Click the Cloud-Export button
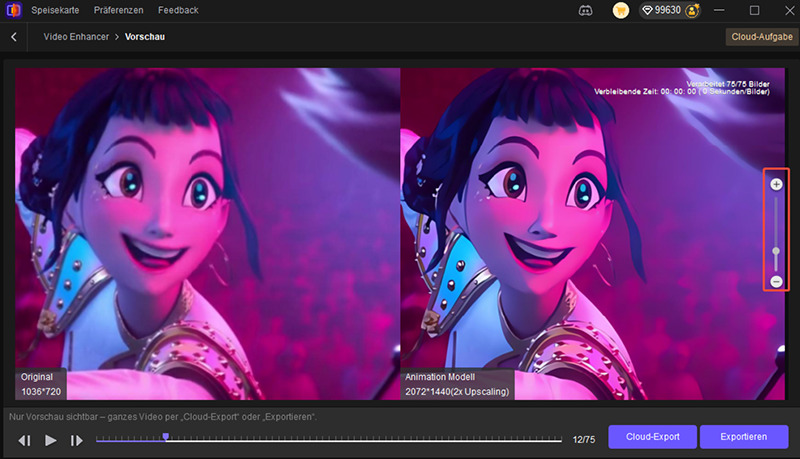Screen dimensions: 800x459 tap(651, 438)
